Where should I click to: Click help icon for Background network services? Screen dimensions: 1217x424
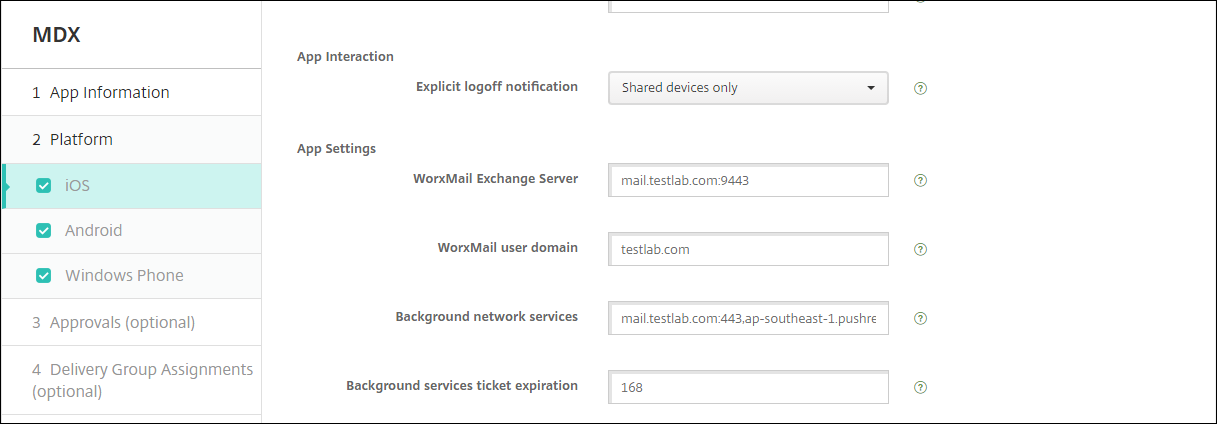pyautogui.click(x=921, y=318)
